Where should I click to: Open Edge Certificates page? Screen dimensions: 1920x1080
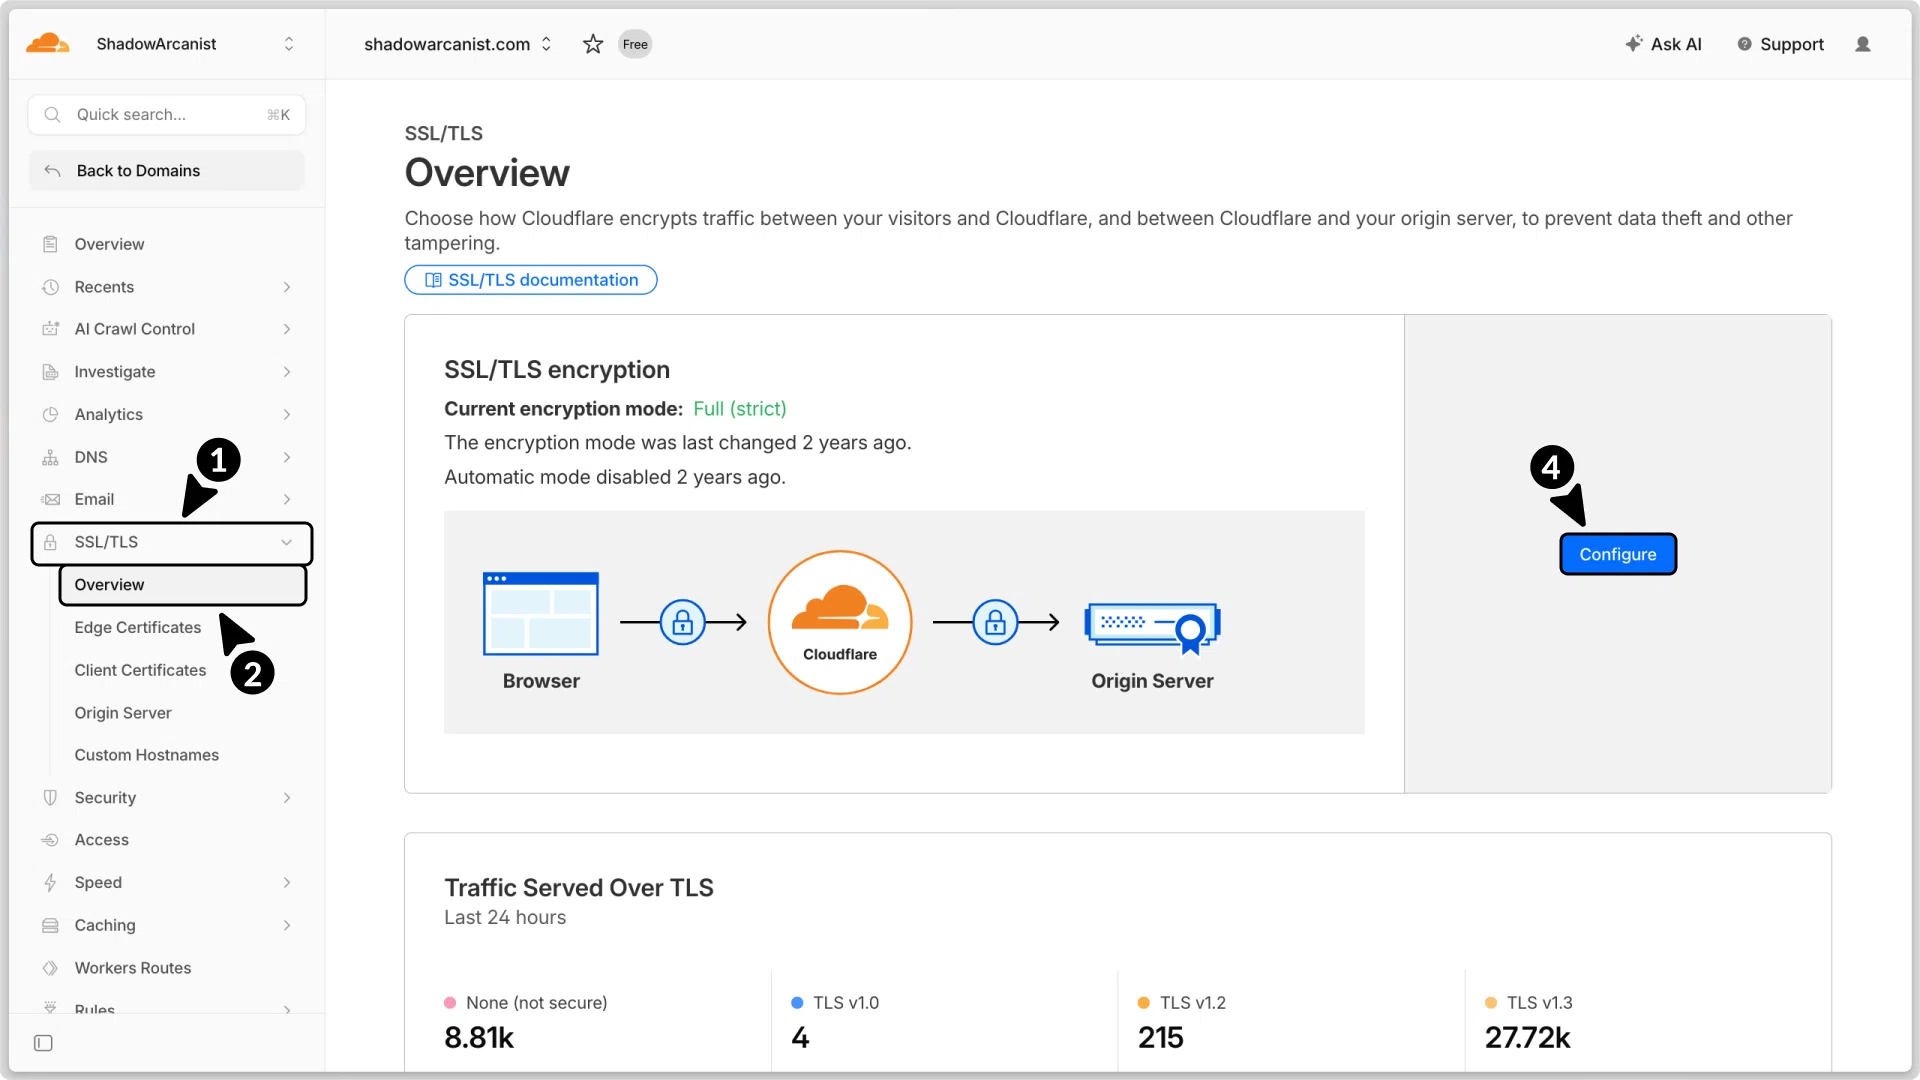(138, 628)
